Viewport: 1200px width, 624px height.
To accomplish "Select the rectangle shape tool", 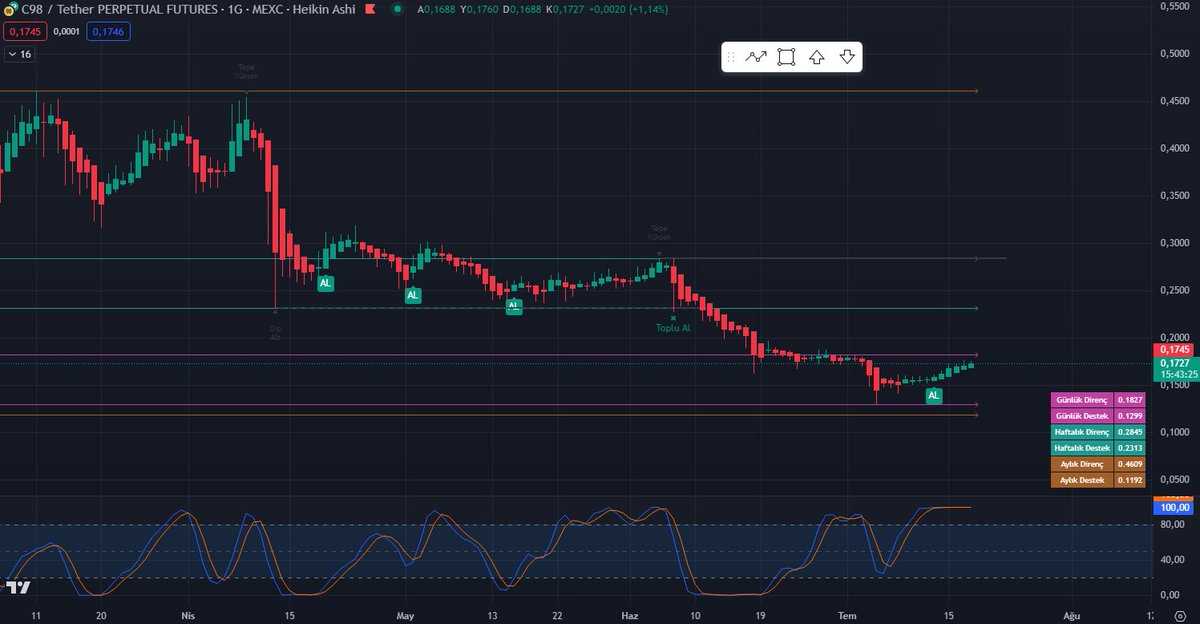I will tap(786, 57).
